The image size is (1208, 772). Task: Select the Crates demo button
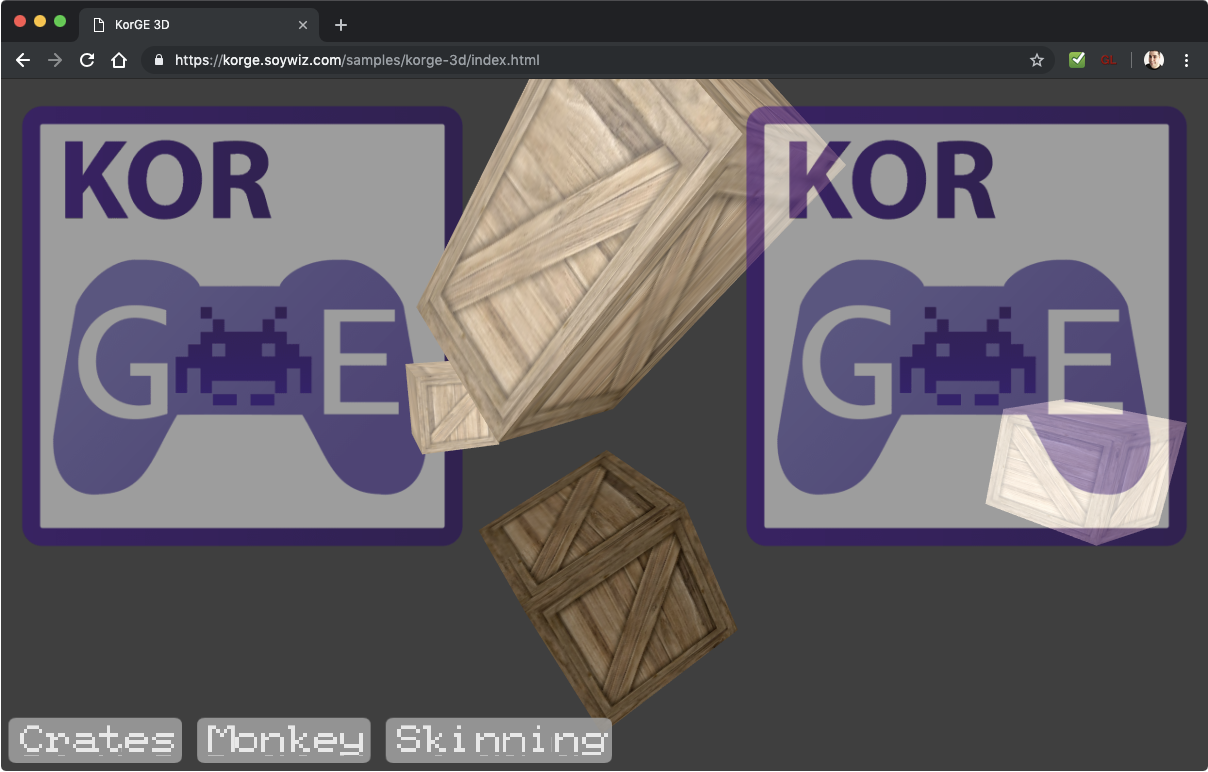[x=94, y=740]
